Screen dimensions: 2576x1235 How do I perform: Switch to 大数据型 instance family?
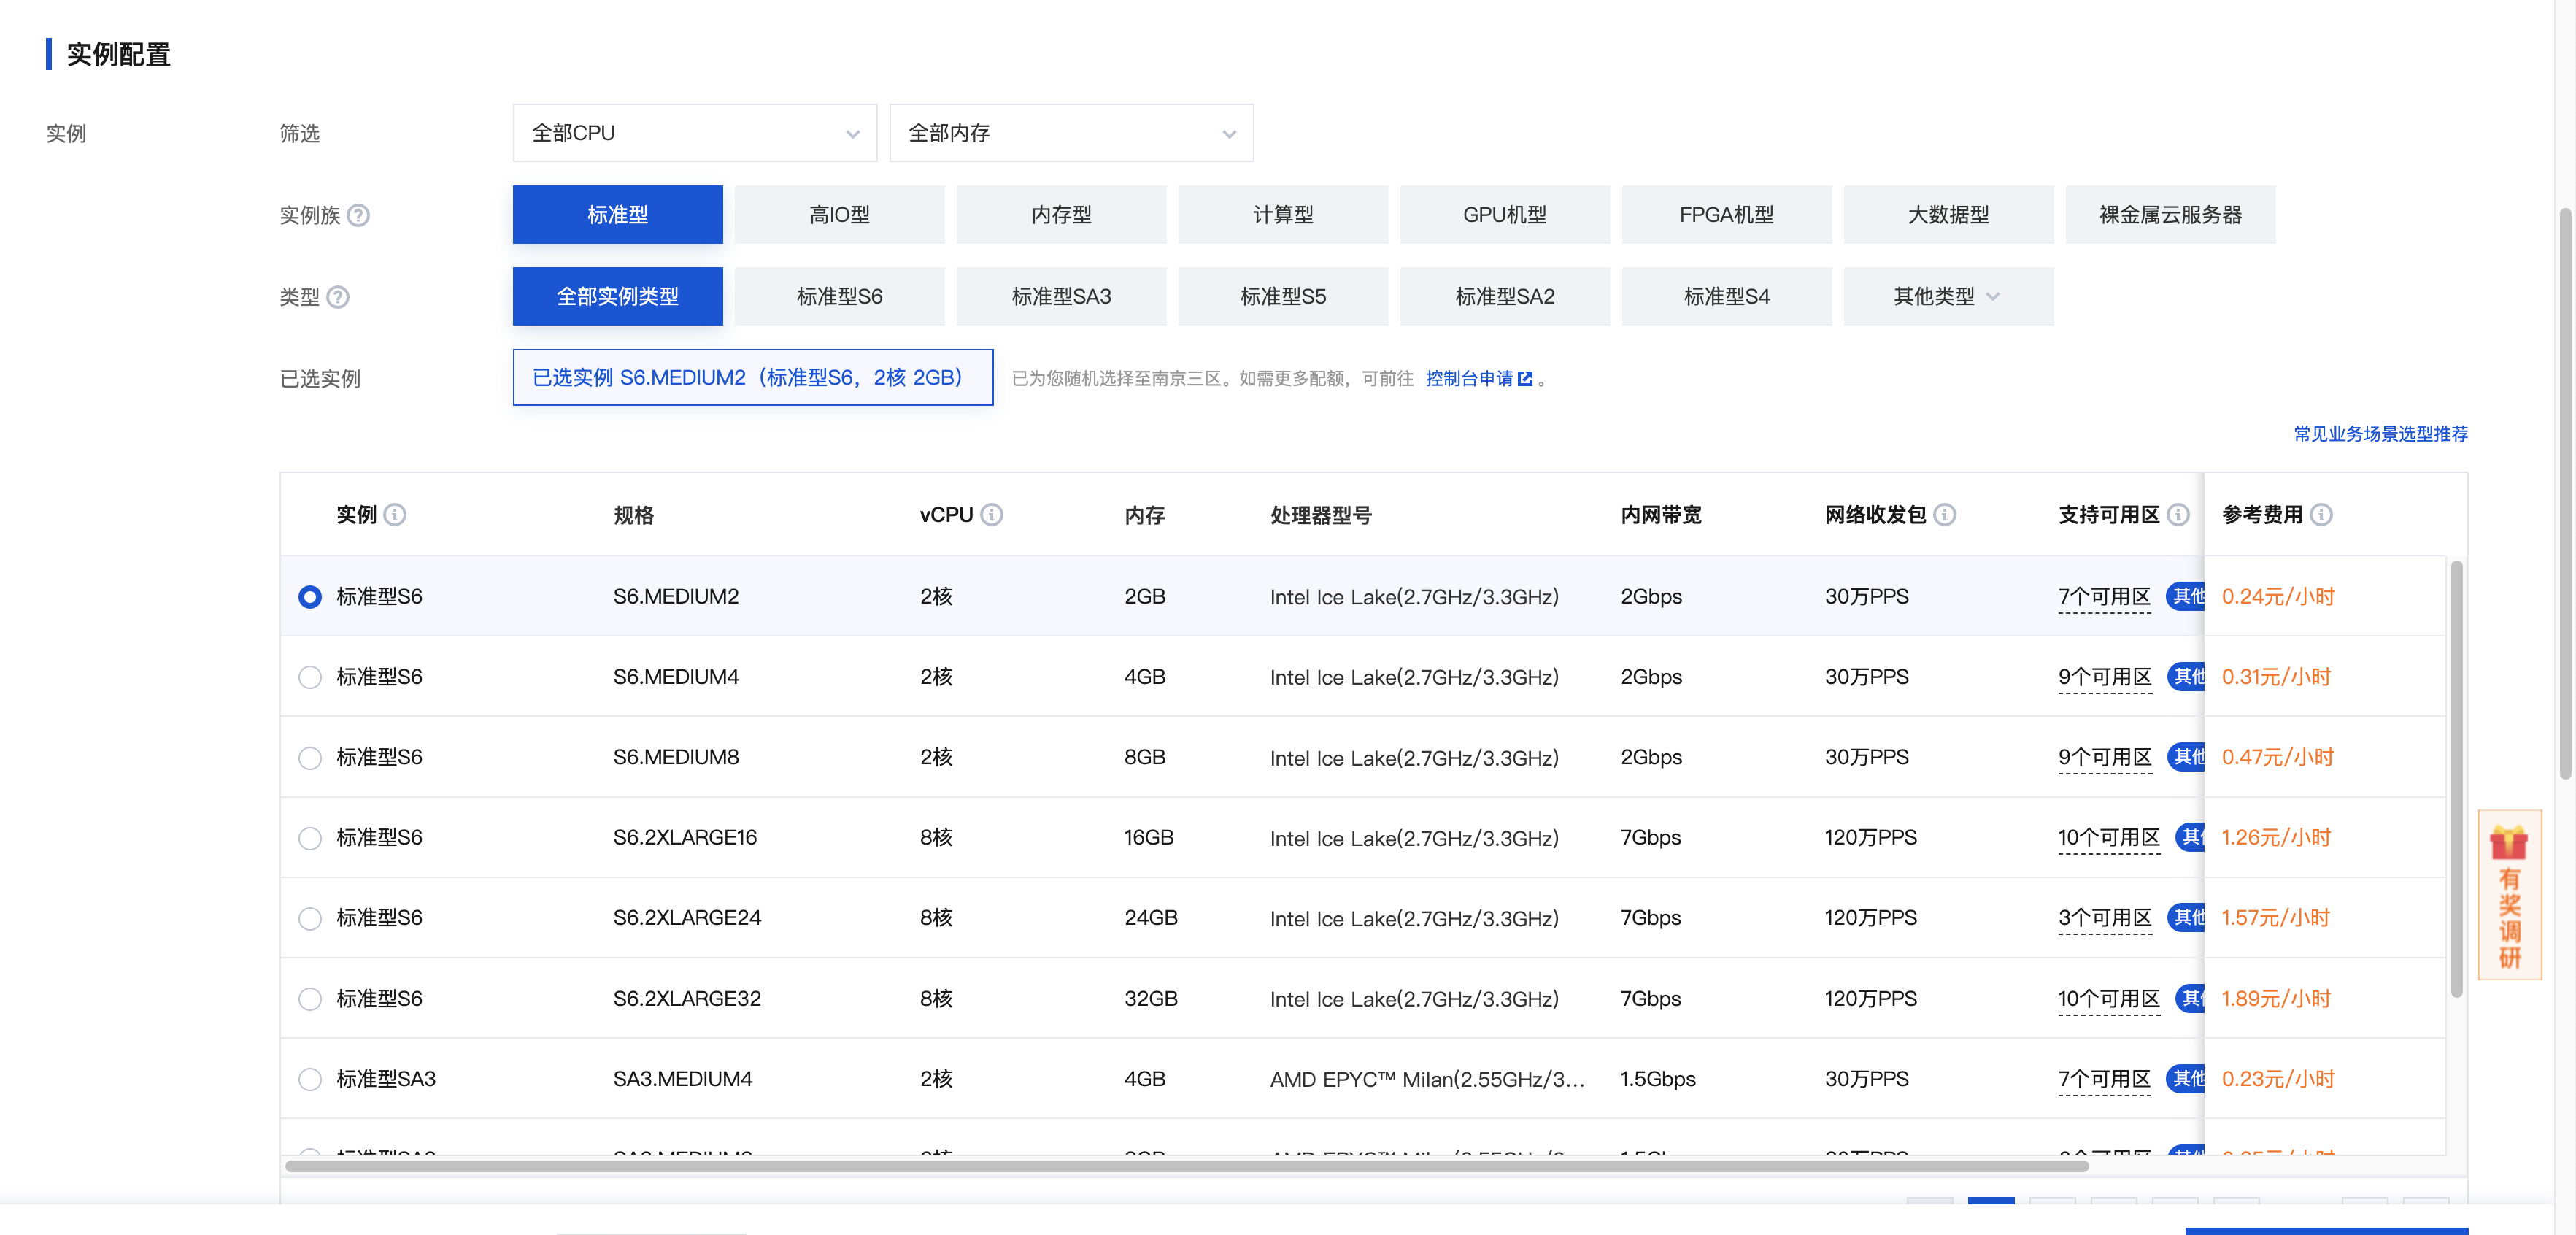pos(1948,214)
